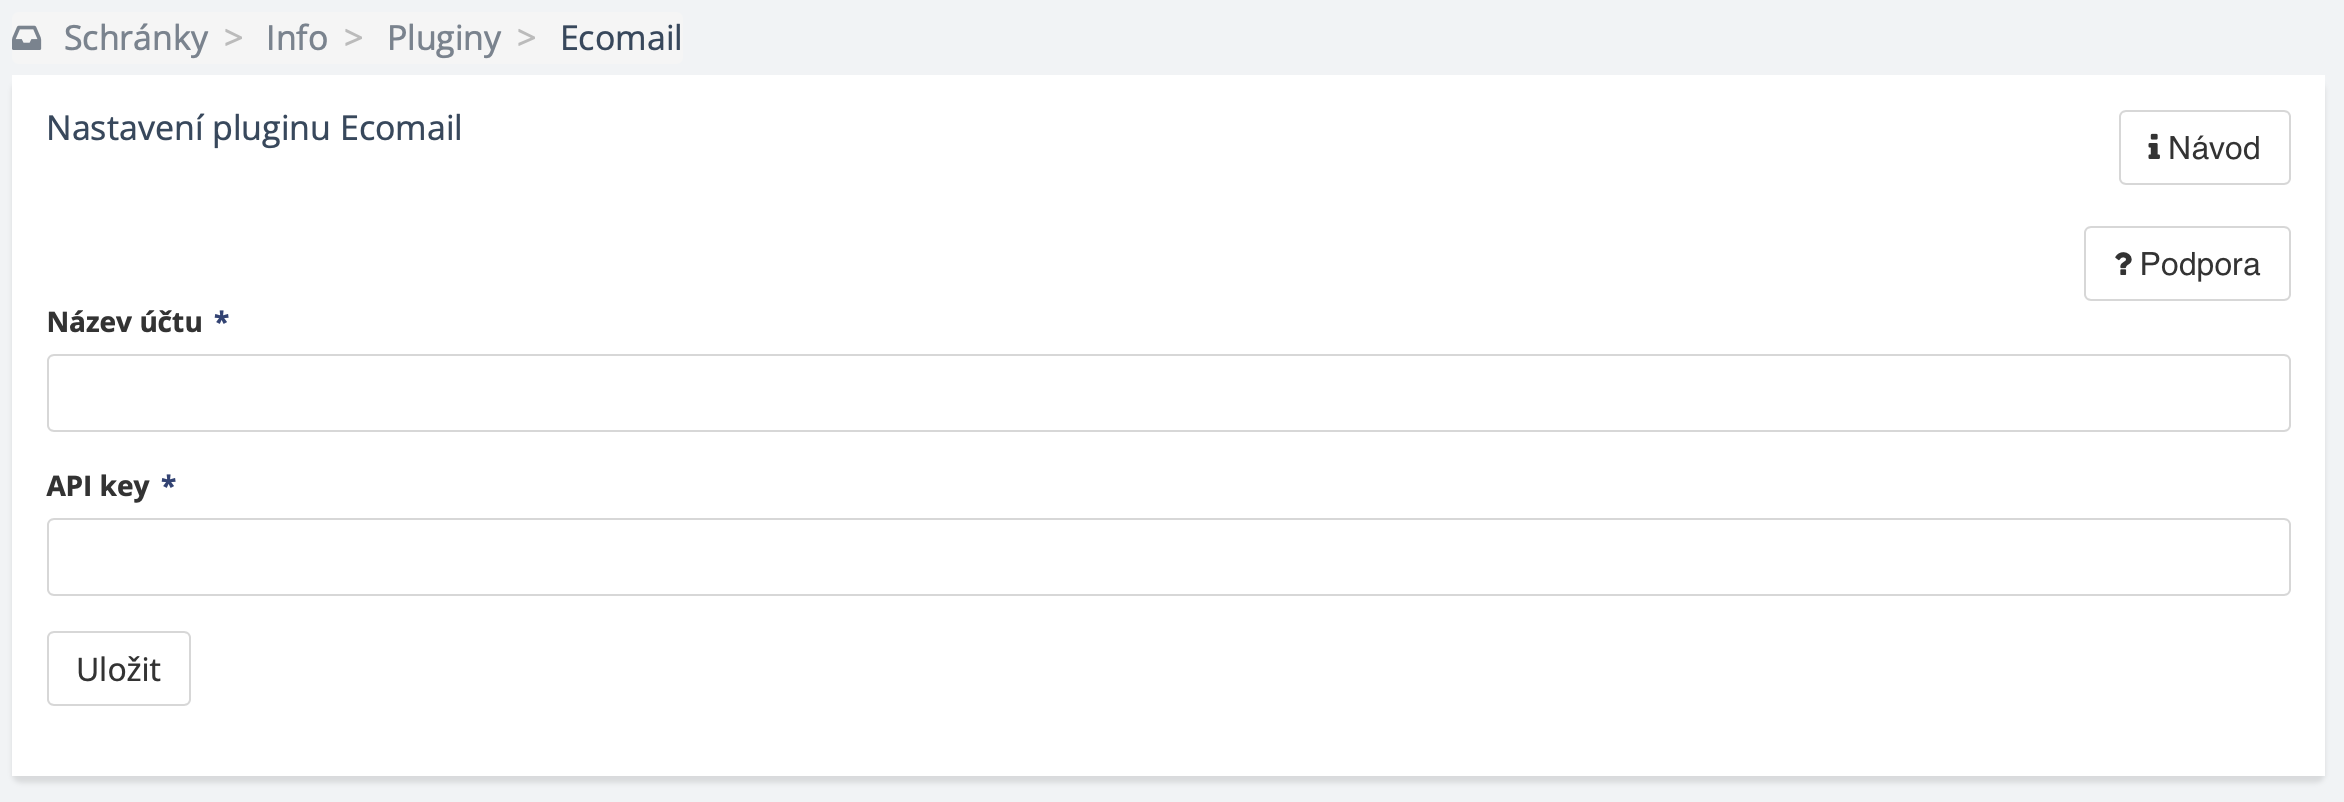Click the Nastavení pluginu Ecomail heading

click(x=254, y=129)
